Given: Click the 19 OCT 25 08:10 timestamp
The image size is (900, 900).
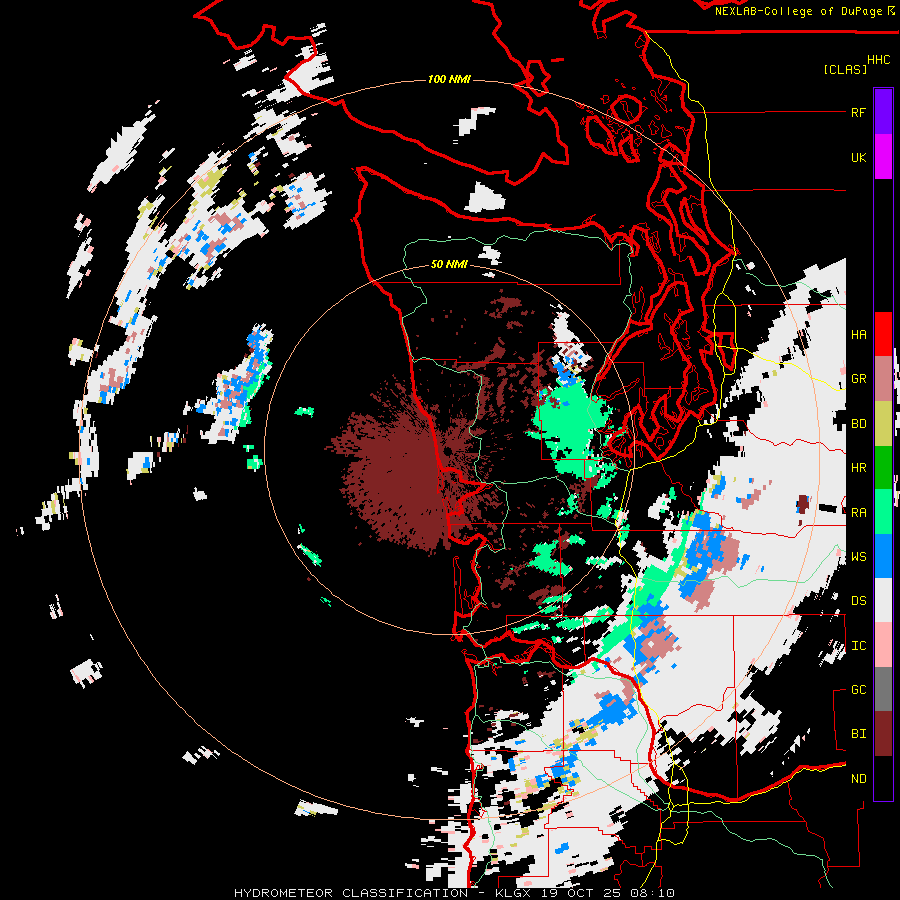Looking at the screenshot, I should click(x=607, y=893).
